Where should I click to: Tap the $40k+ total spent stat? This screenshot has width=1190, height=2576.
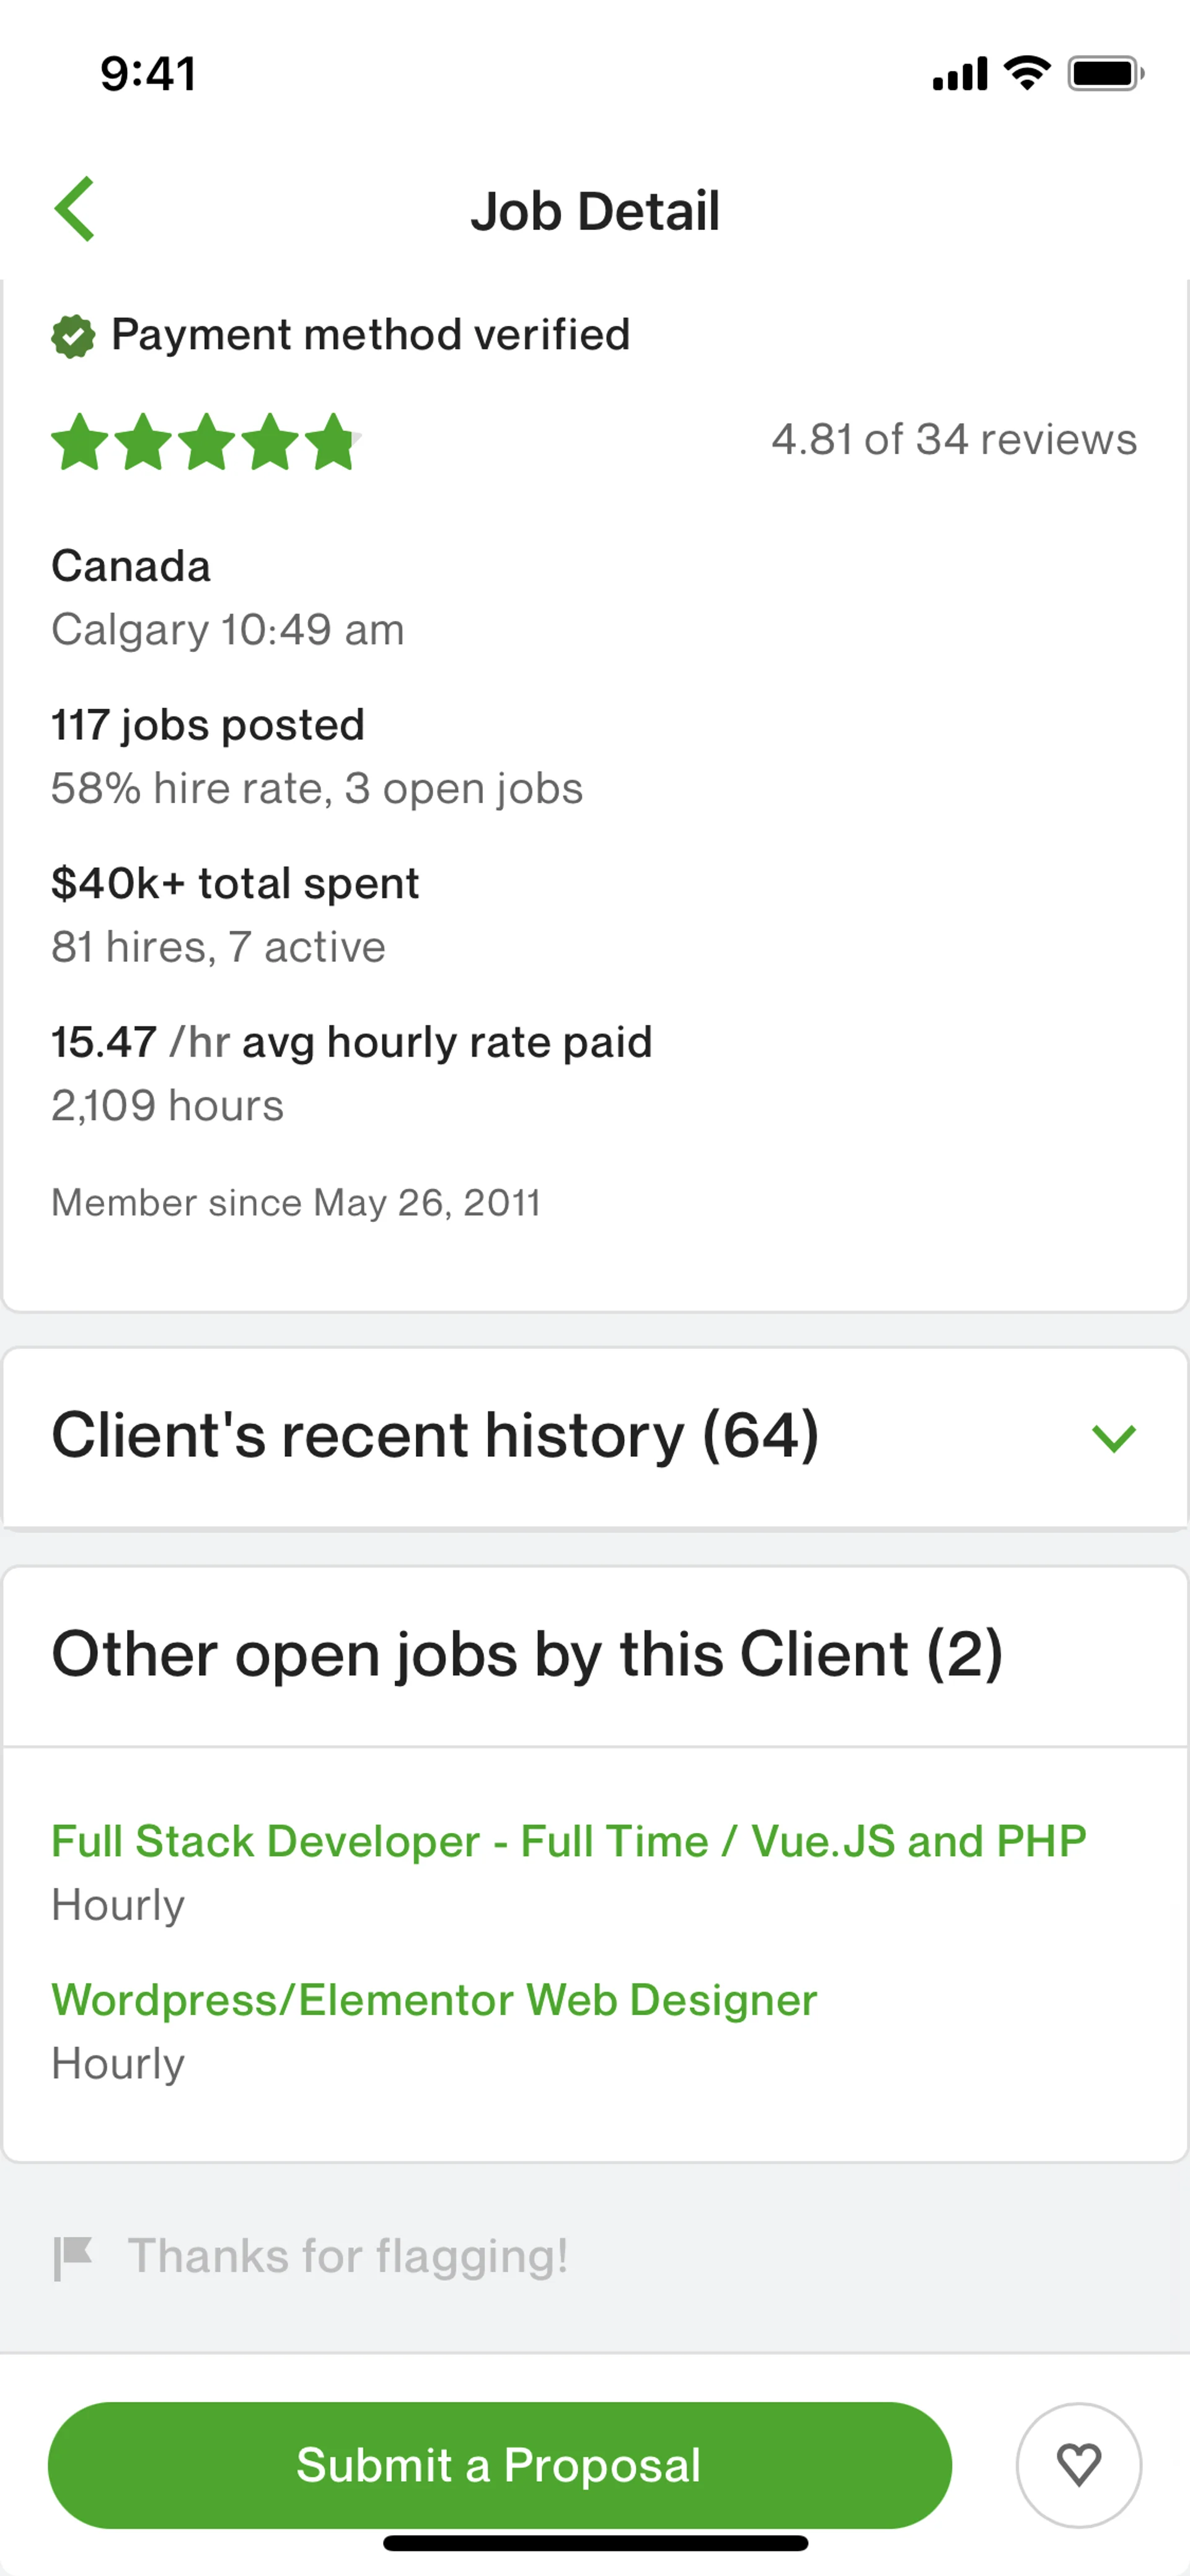[235, 884]
